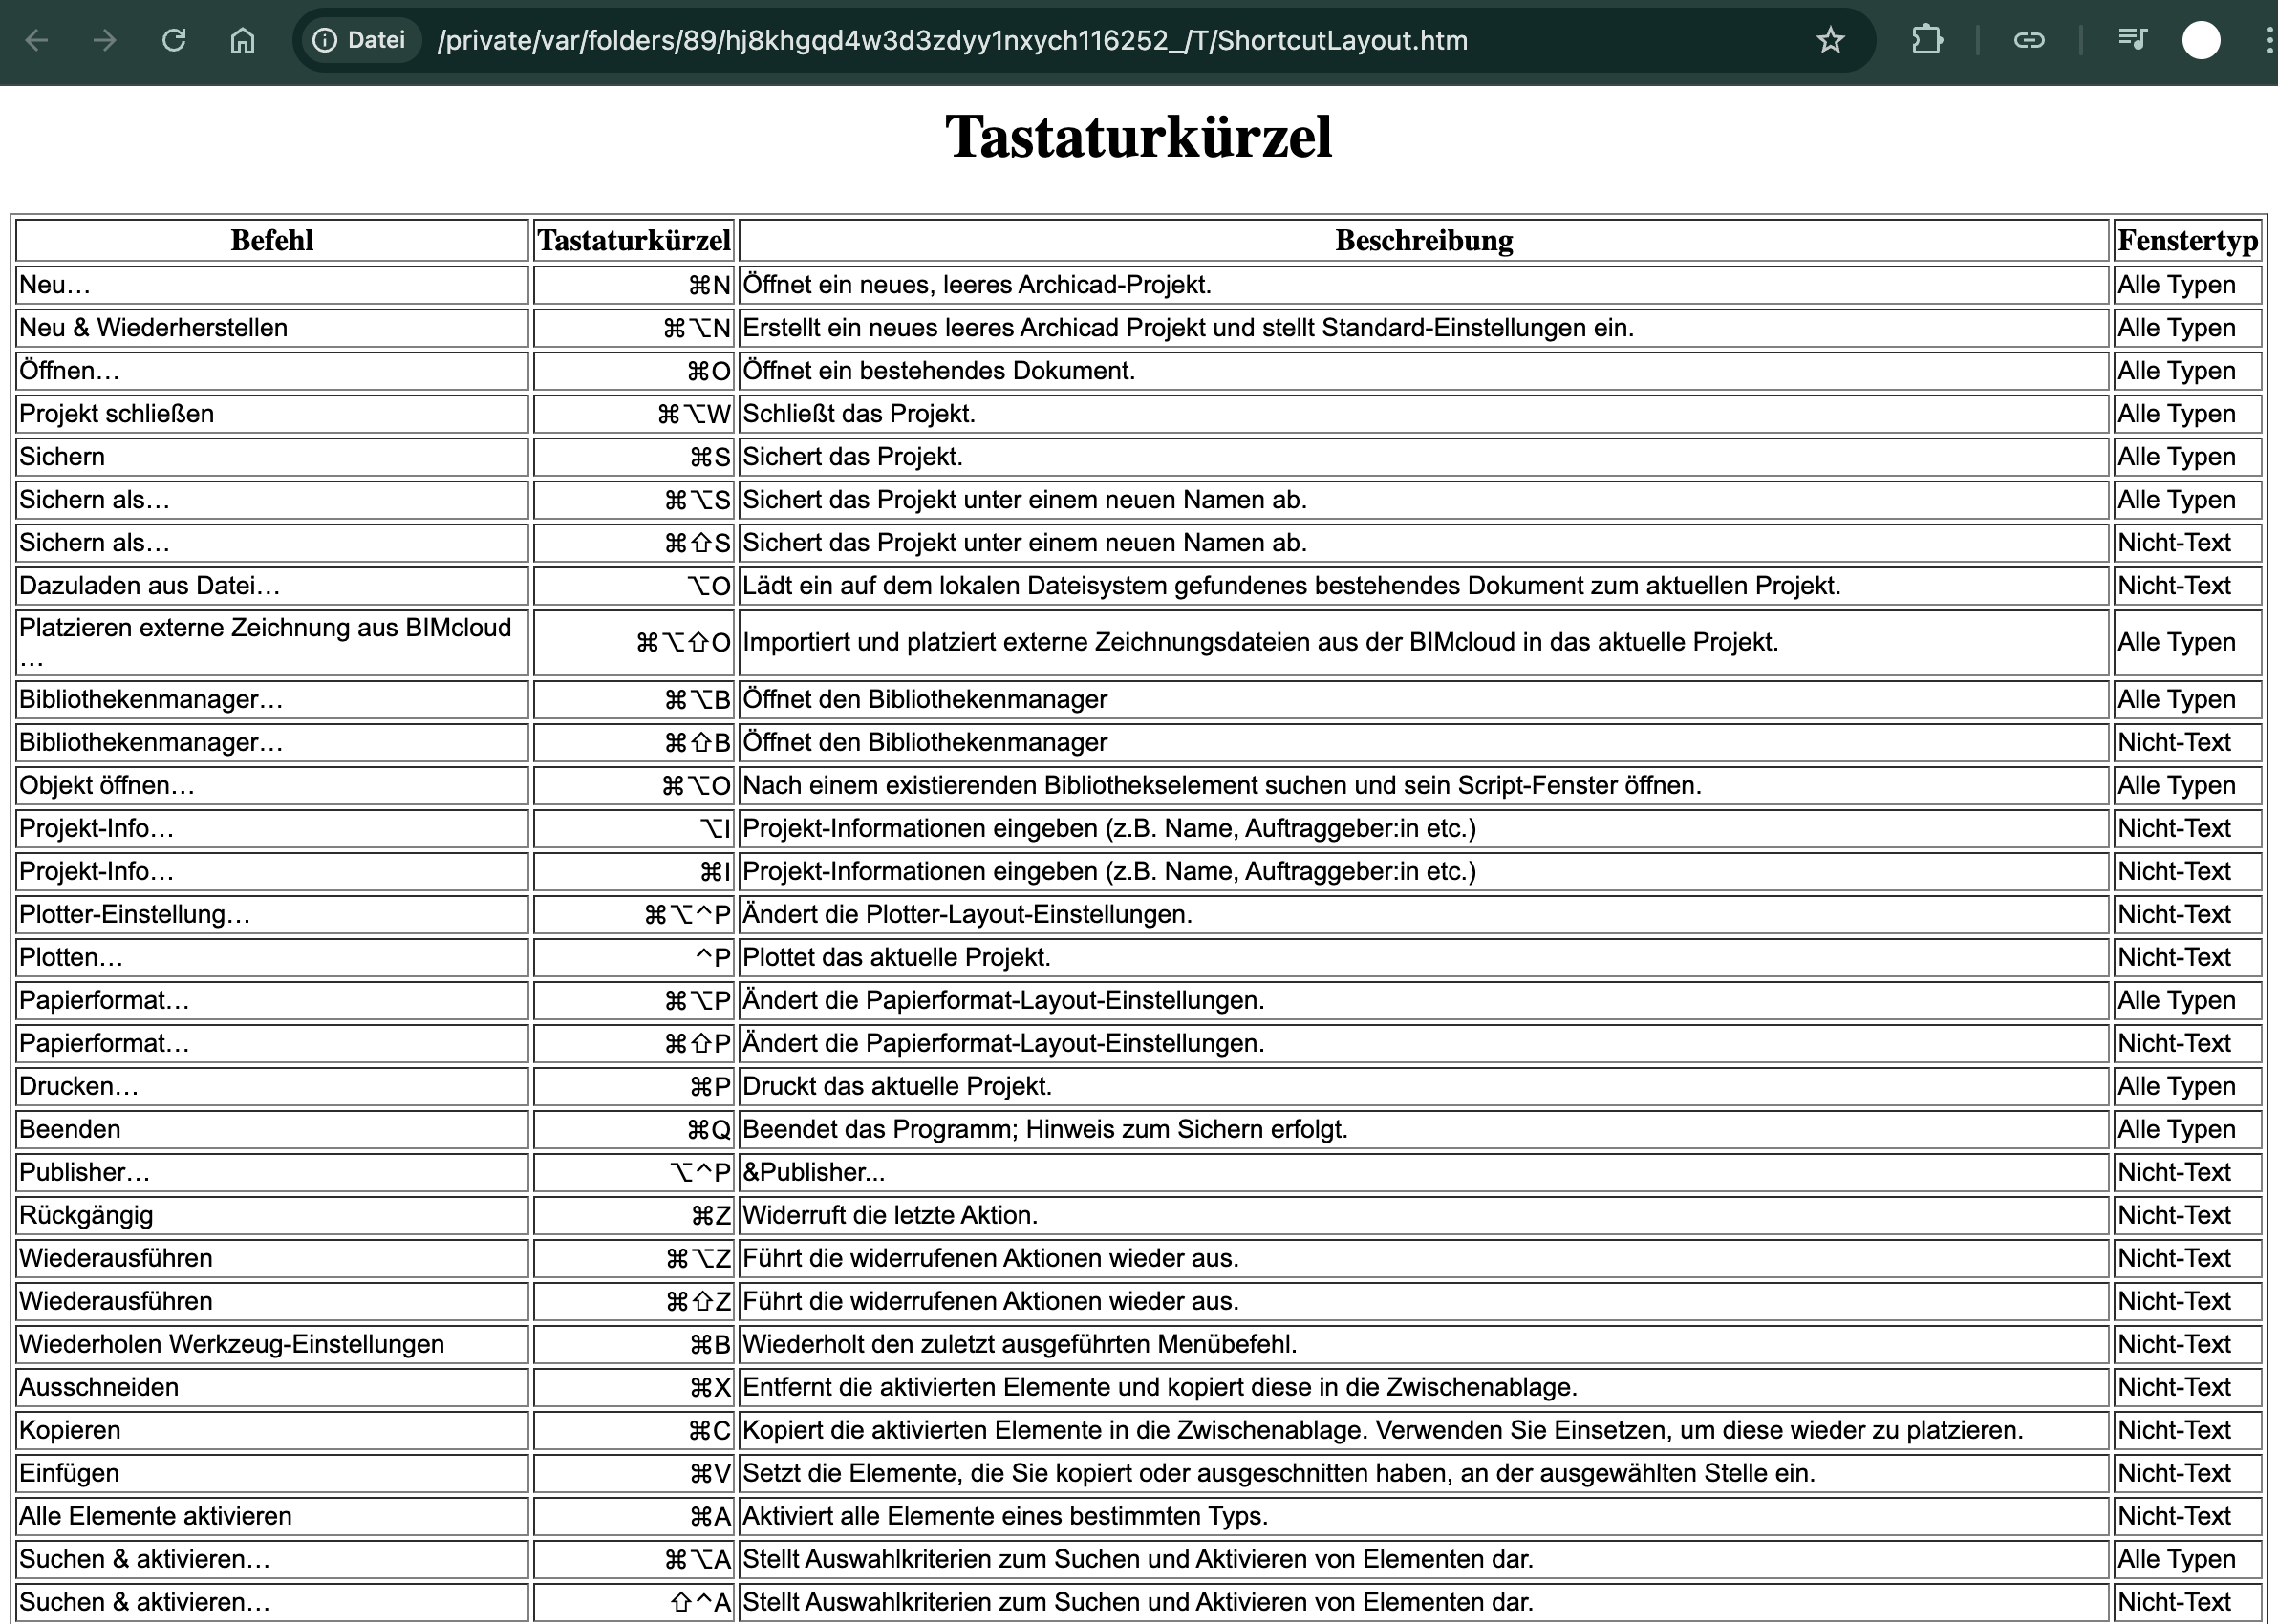Click the Publisher… command cell
This screenshot has height=1624, width=2278.
click(272, 1173)
